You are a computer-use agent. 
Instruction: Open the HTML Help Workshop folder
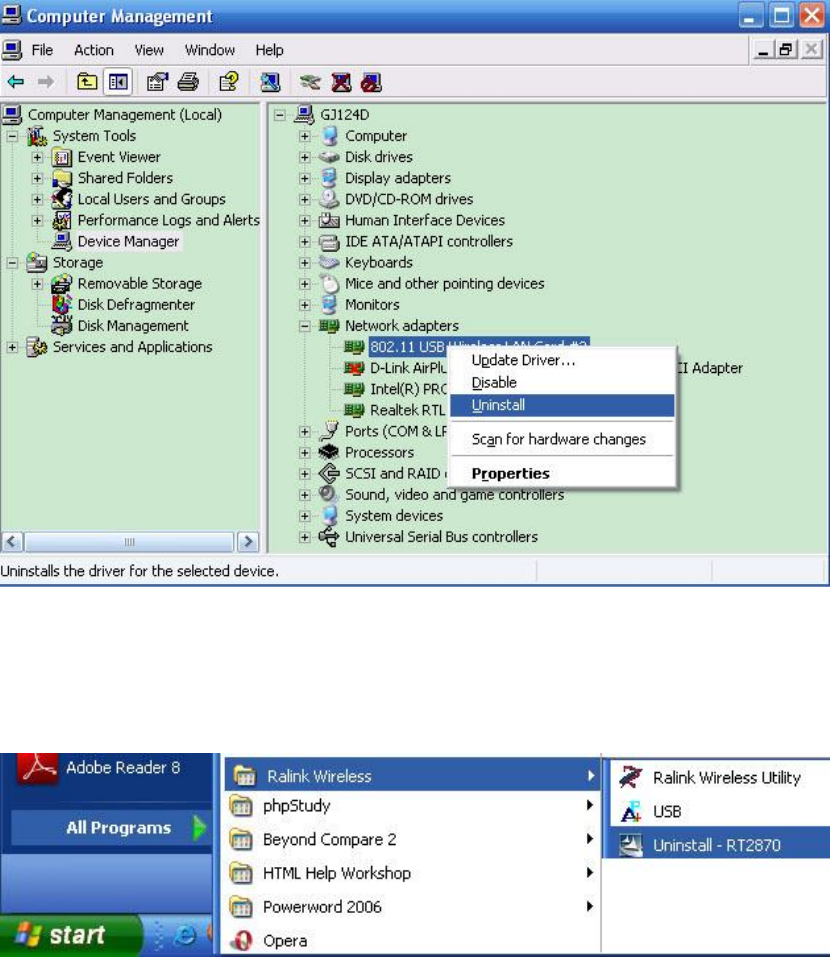pyautogui.click(x=413, y=873)
